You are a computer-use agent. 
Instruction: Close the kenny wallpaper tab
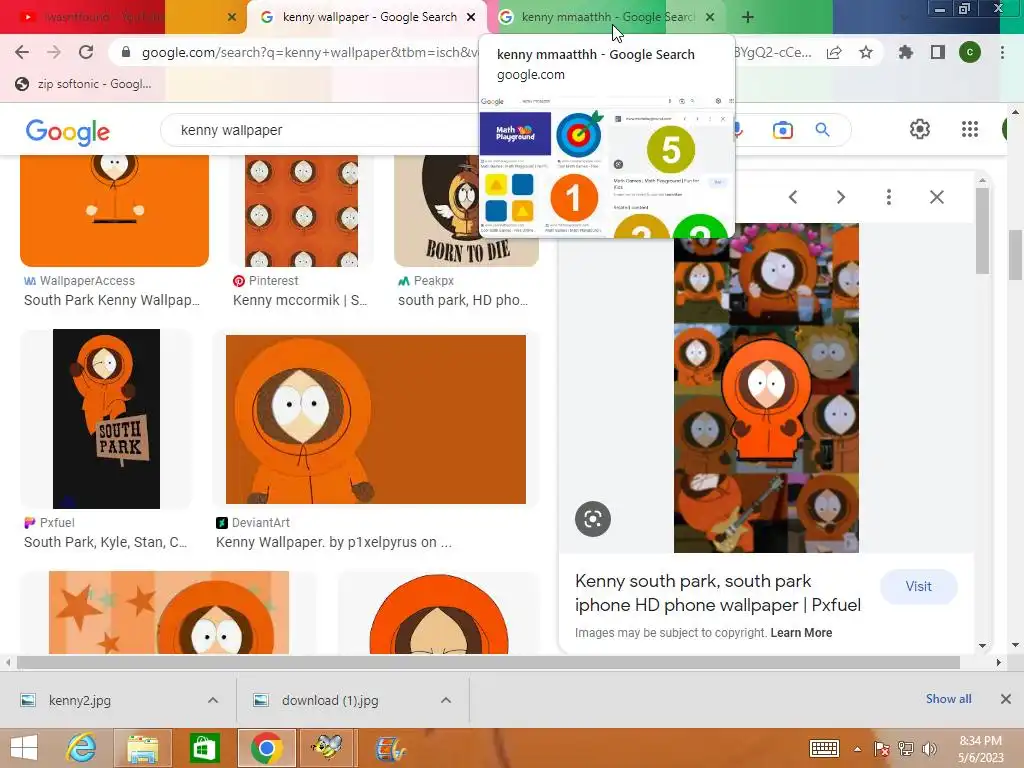click(x=471, y=17)
